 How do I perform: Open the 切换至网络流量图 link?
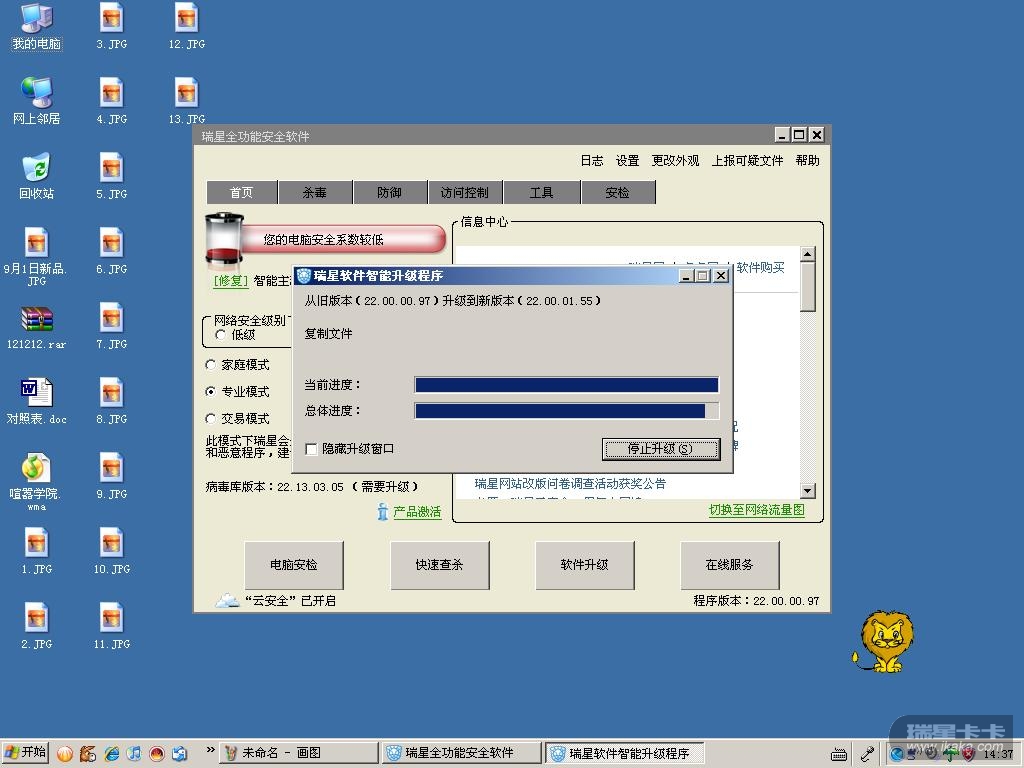757,510
